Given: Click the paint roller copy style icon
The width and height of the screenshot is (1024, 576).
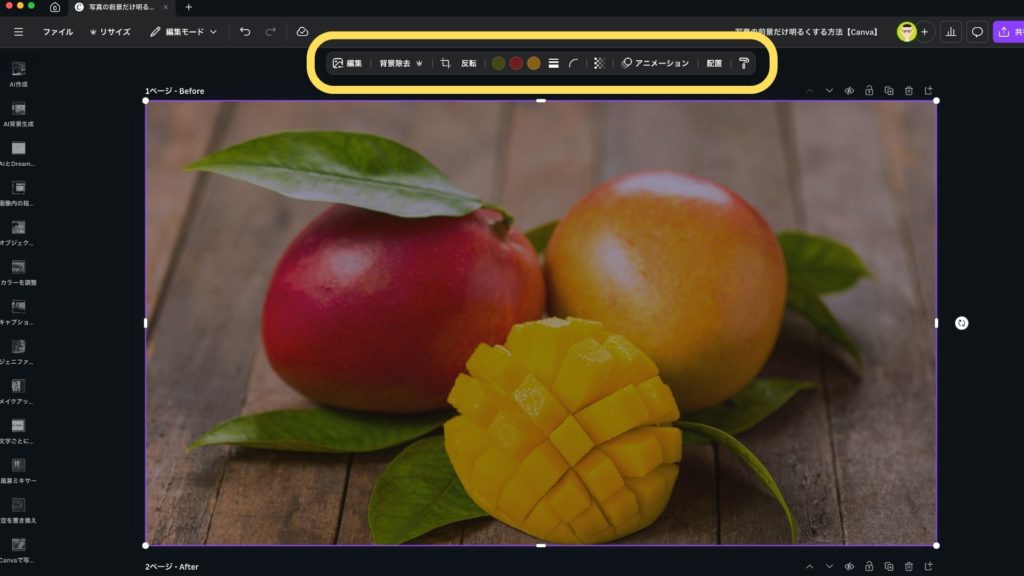Looking at the screenshot, I should pos(744,63).
